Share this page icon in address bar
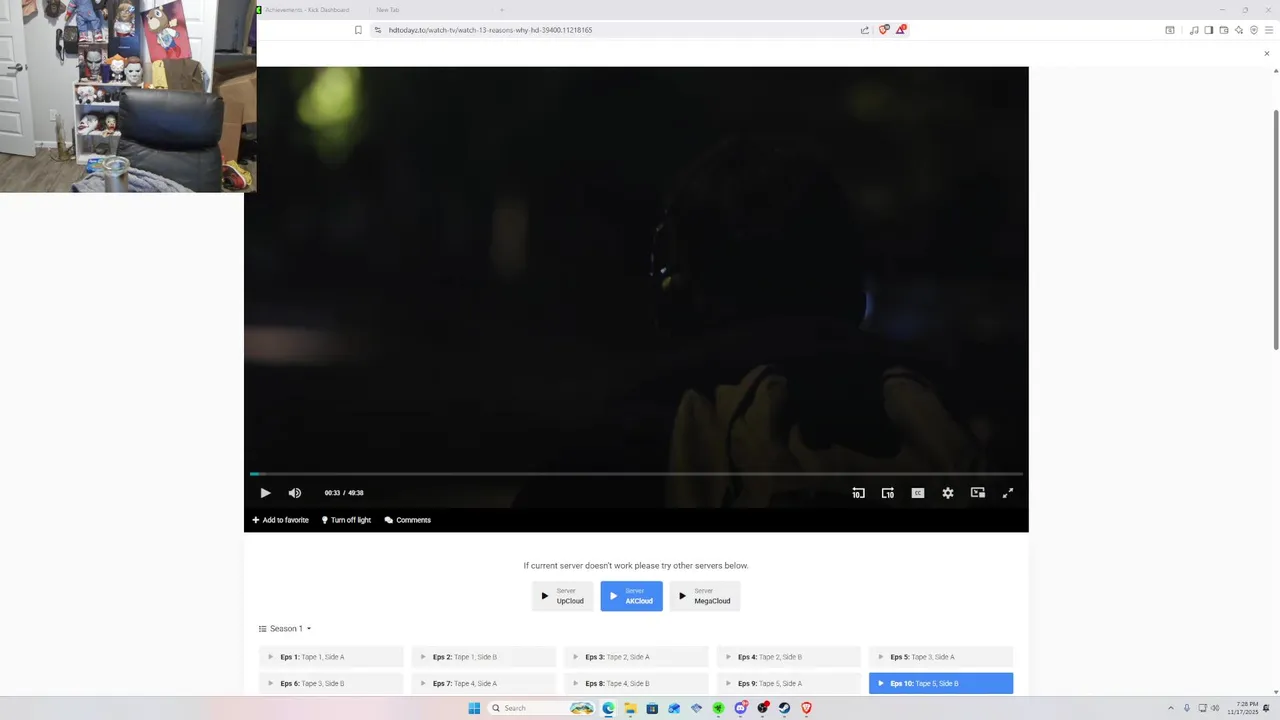Screen dimensions: 1280x720 [x=864, y=30]
